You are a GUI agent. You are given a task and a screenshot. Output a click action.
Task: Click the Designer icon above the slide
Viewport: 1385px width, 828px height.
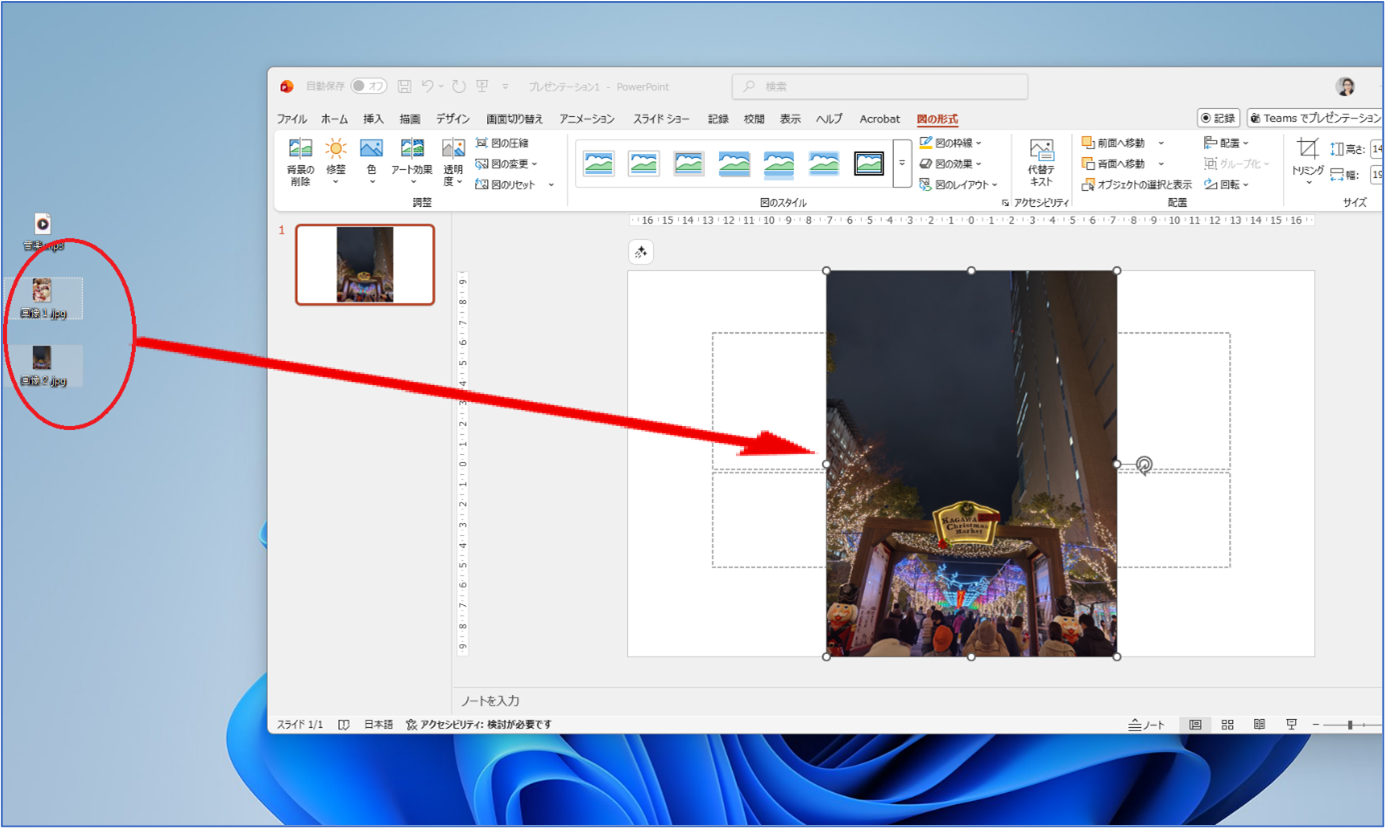641,253
